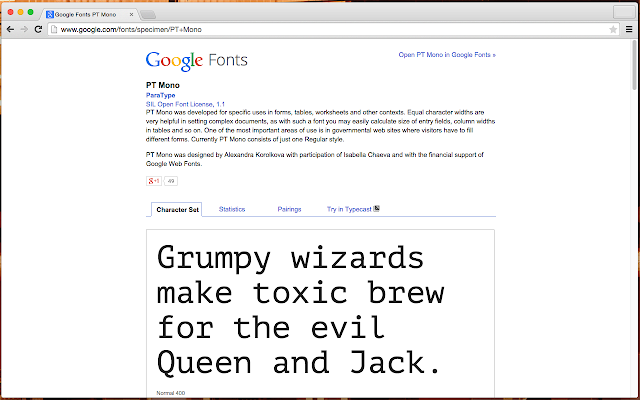Click the Typecast external link icon
The width and height of the screenshot is (640, 400).
pyautogui.click(x=376, y=208)
